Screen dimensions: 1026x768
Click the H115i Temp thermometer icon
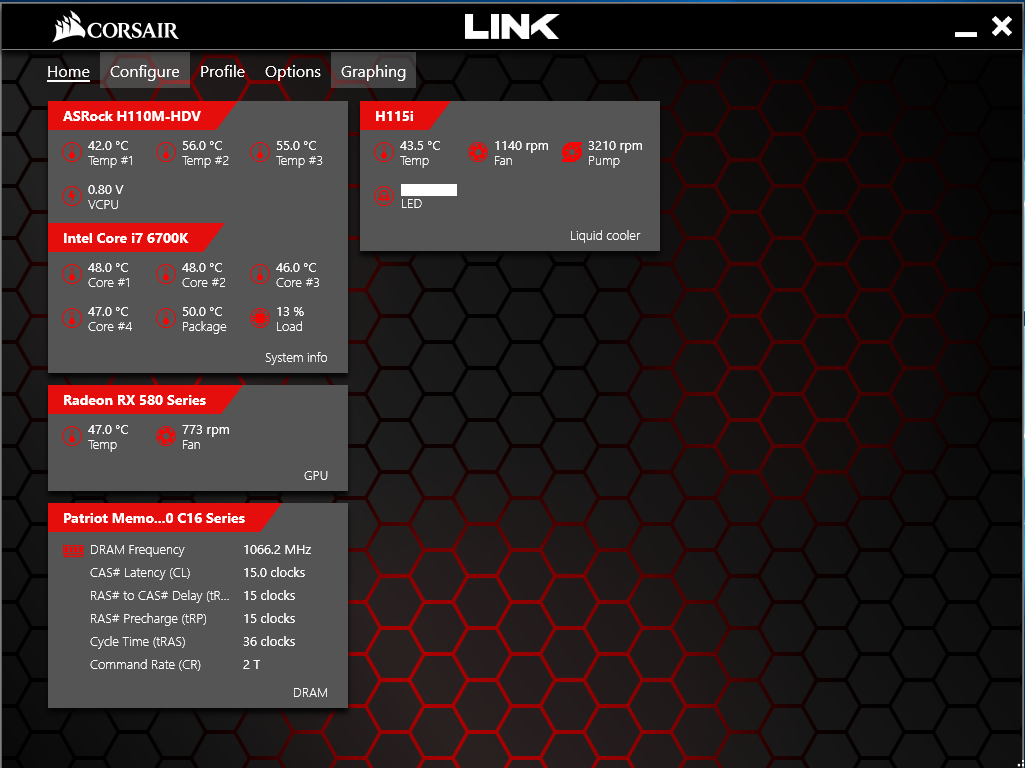coord(384,153)
